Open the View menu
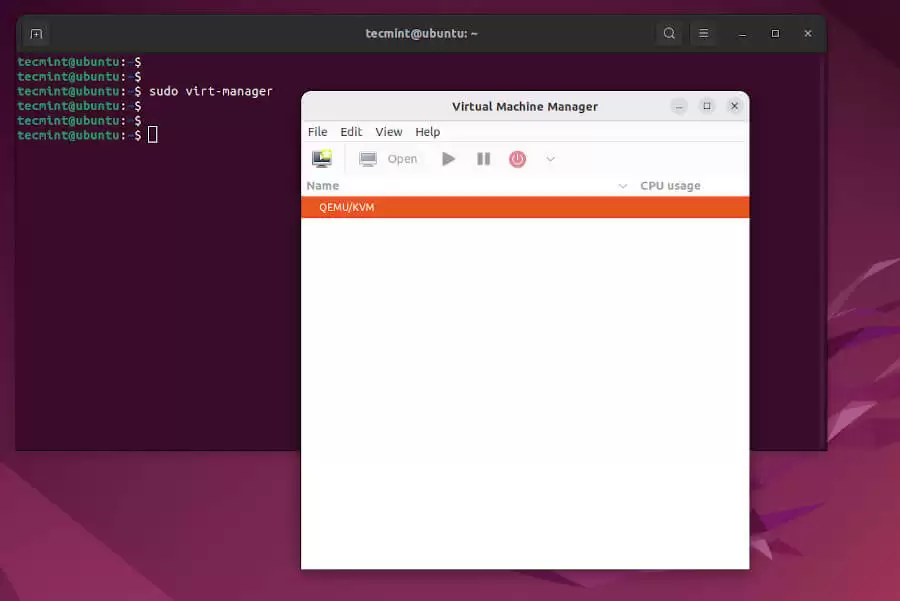Screen dimensions: 900x601 pos(388,131)
